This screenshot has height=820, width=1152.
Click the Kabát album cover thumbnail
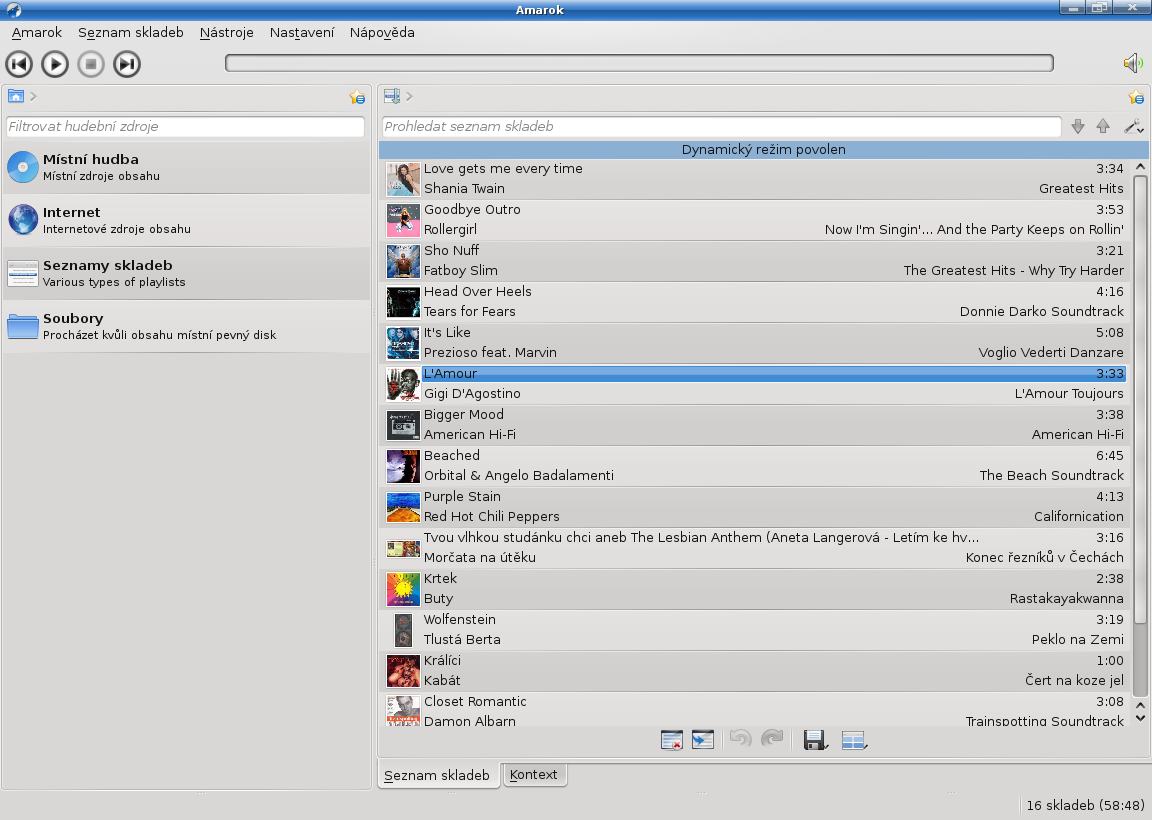403,672
